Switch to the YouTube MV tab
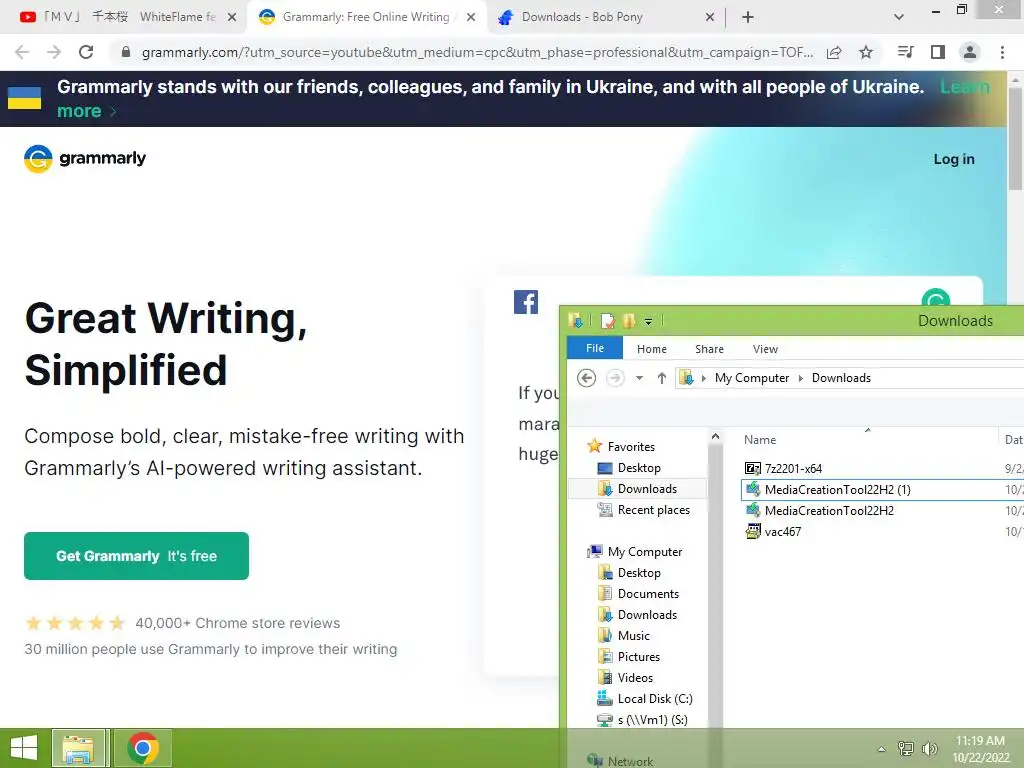The height and width of the screenshot is (768, 1024). coord(122,17)
